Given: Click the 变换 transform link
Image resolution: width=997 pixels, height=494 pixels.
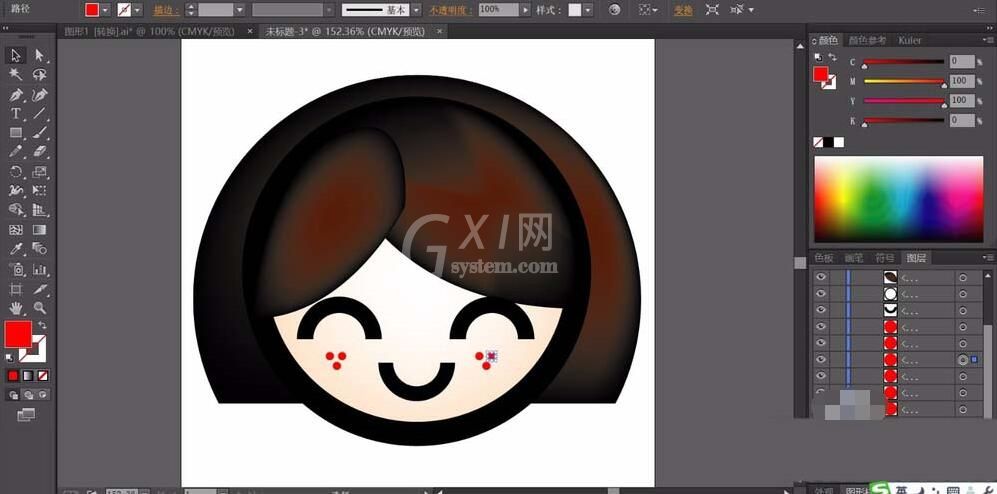Looking at the screenshot, I should pyautogui.click(x=684, y=10).
